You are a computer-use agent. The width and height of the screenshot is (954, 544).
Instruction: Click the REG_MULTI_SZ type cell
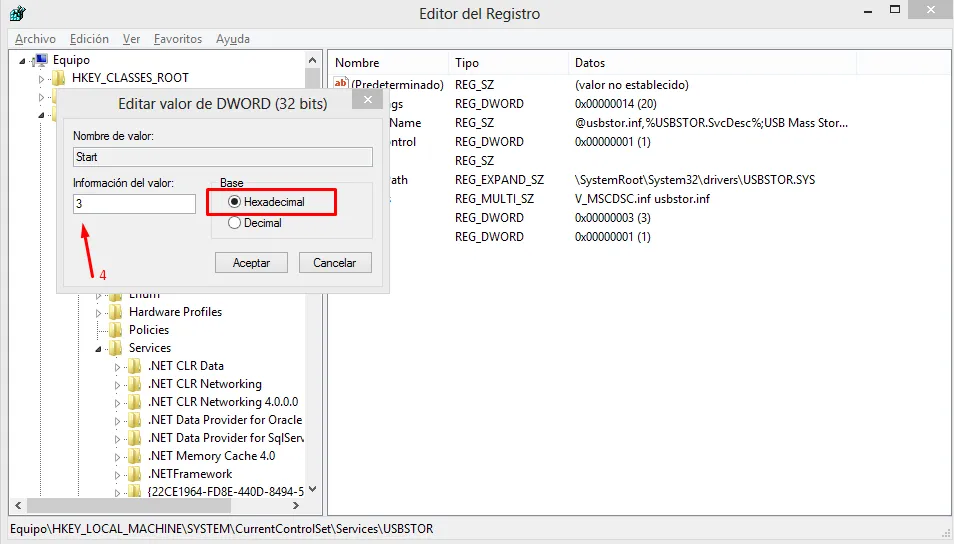tap(494, 198)
